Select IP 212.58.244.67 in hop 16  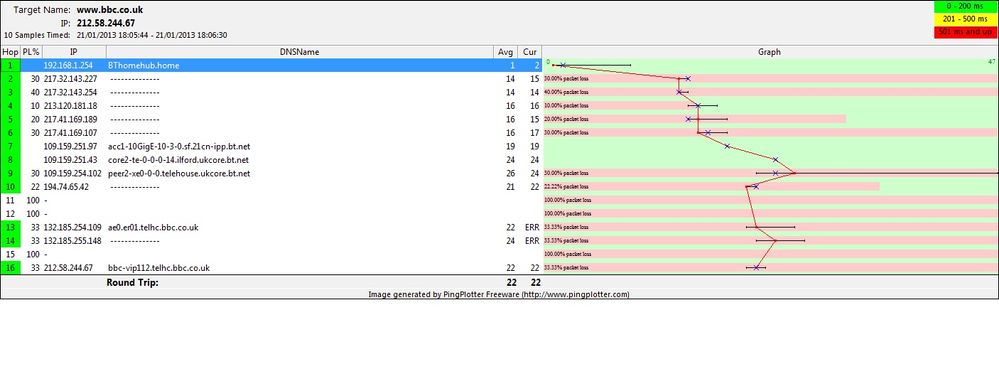[68, 267]
